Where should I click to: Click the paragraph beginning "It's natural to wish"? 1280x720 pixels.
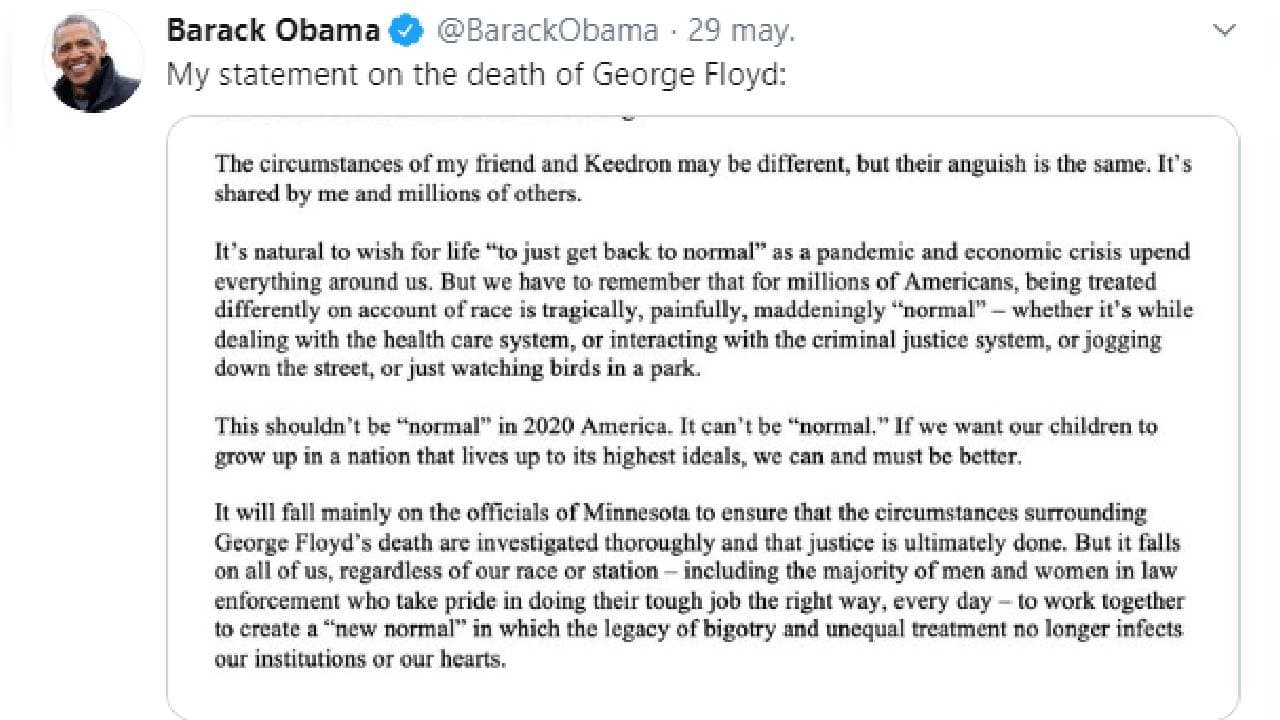click(702, 310)
